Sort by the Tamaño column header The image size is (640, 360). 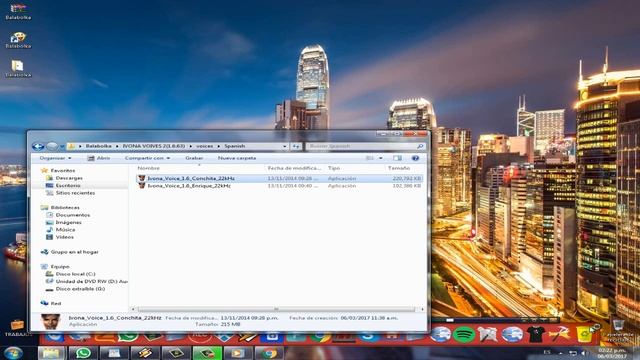coord(399,168)
